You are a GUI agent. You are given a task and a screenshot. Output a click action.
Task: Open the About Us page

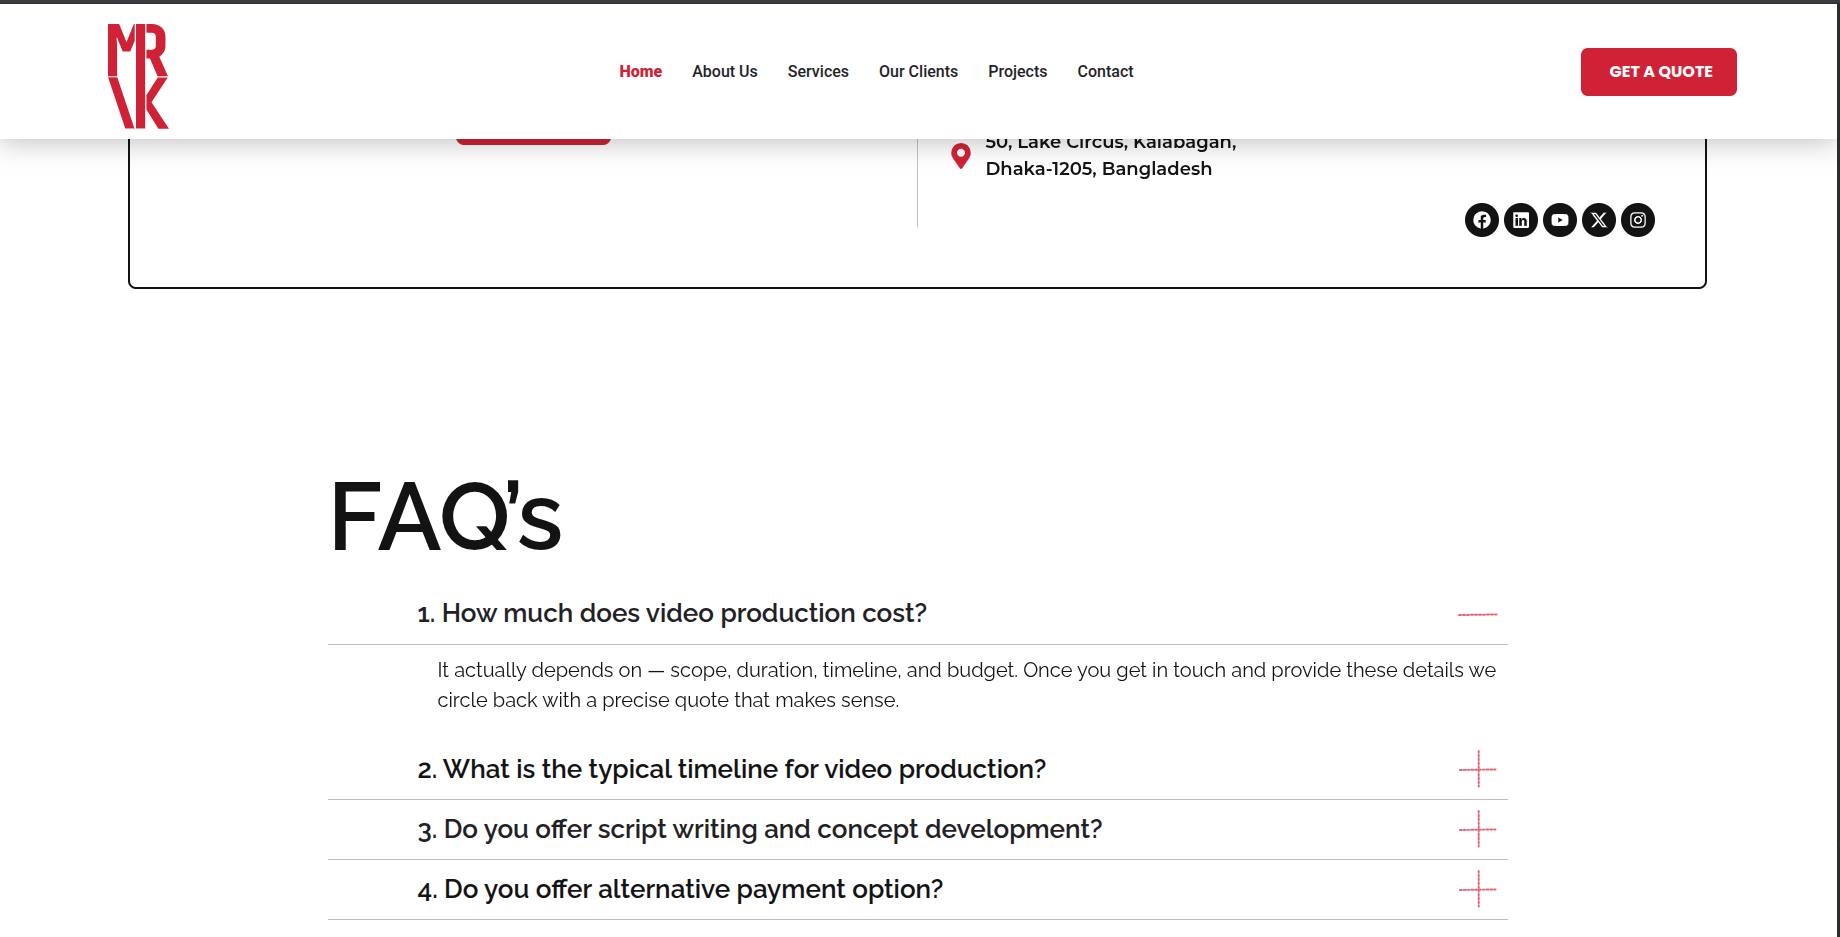724,72
